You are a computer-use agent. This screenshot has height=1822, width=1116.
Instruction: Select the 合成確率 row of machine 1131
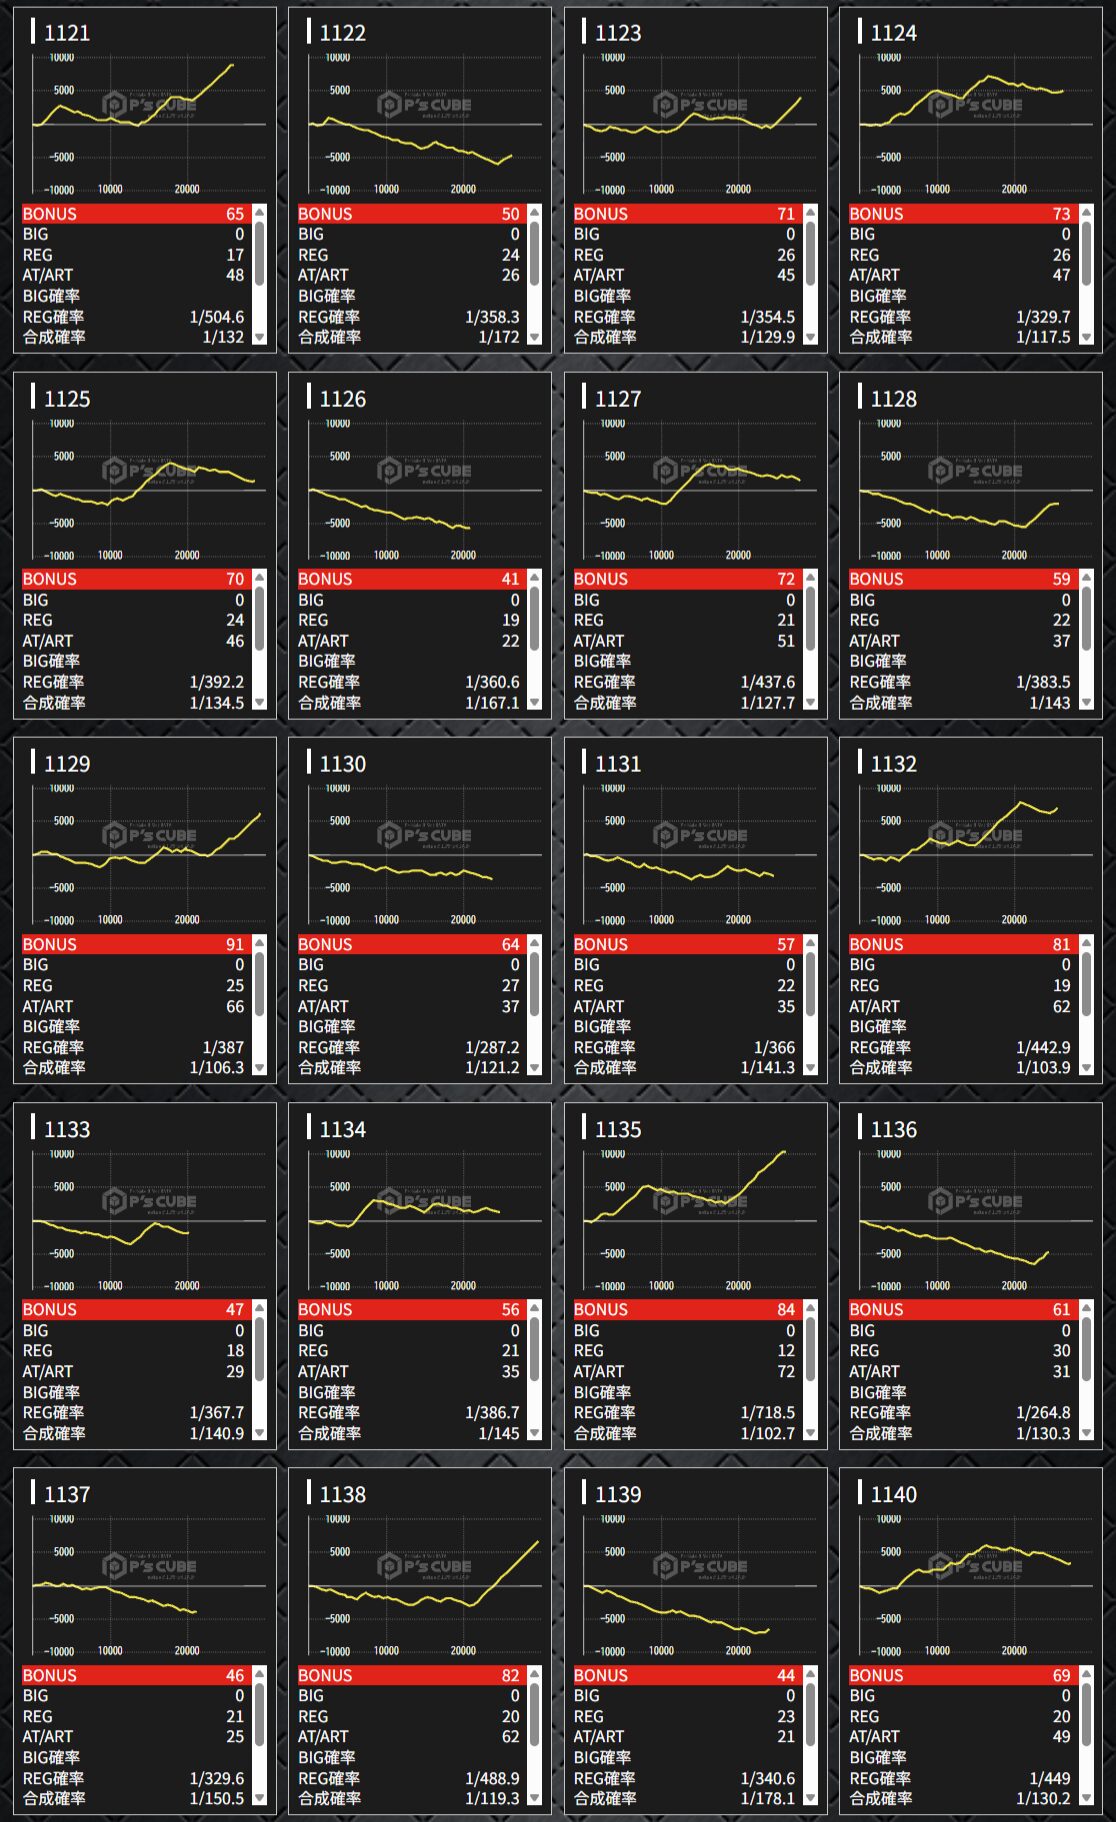[x=684, y=1068]
